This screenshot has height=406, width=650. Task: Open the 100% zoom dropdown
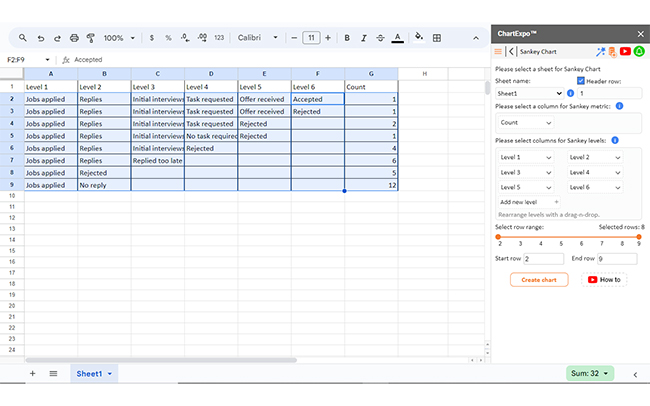(x=119, y=38)
